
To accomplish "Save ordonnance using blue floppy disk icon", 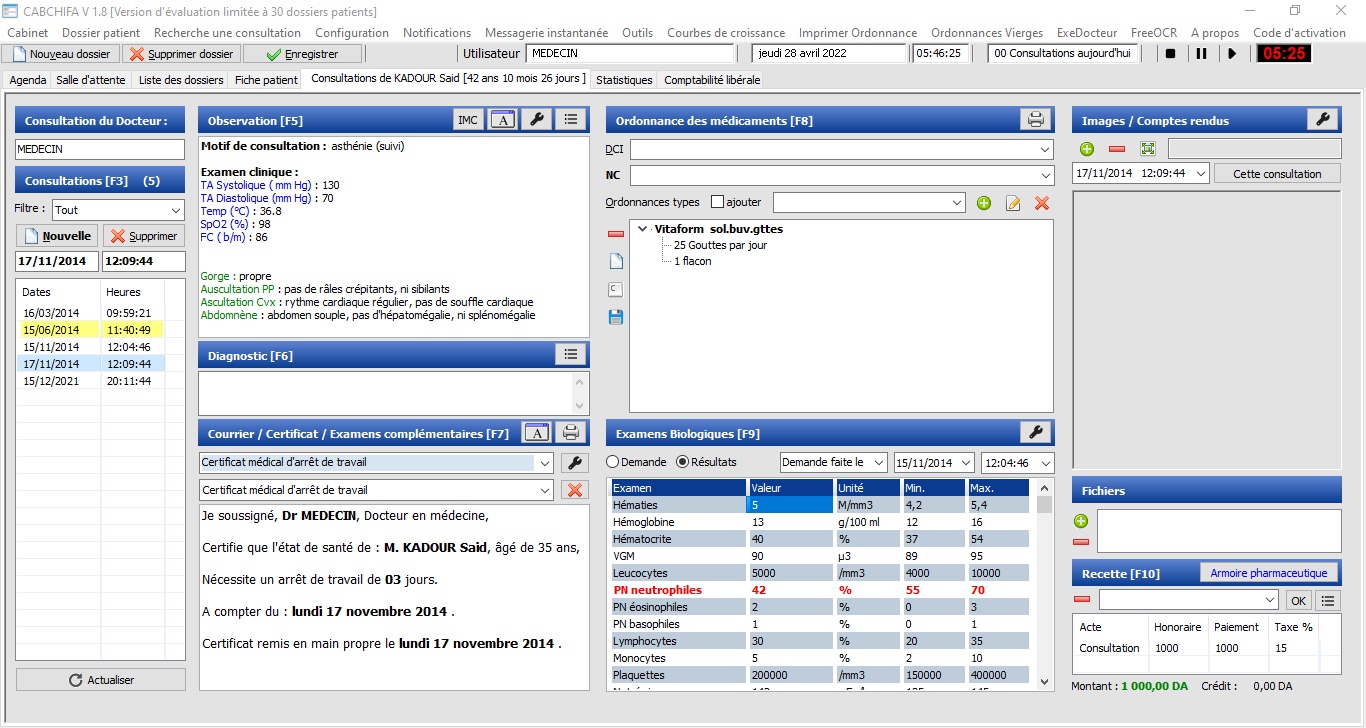I will click(616, 317).
